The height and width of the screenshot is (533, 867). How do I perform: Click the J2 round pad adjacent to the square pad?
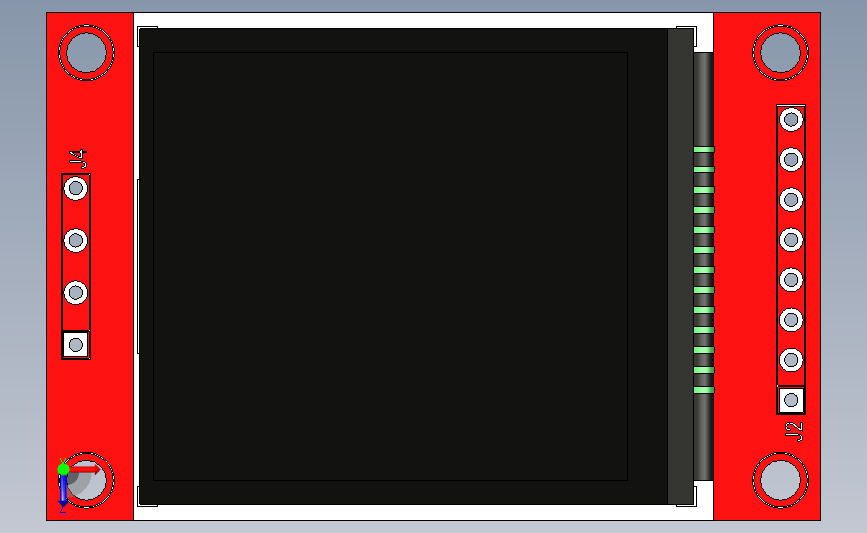point(791,360)
